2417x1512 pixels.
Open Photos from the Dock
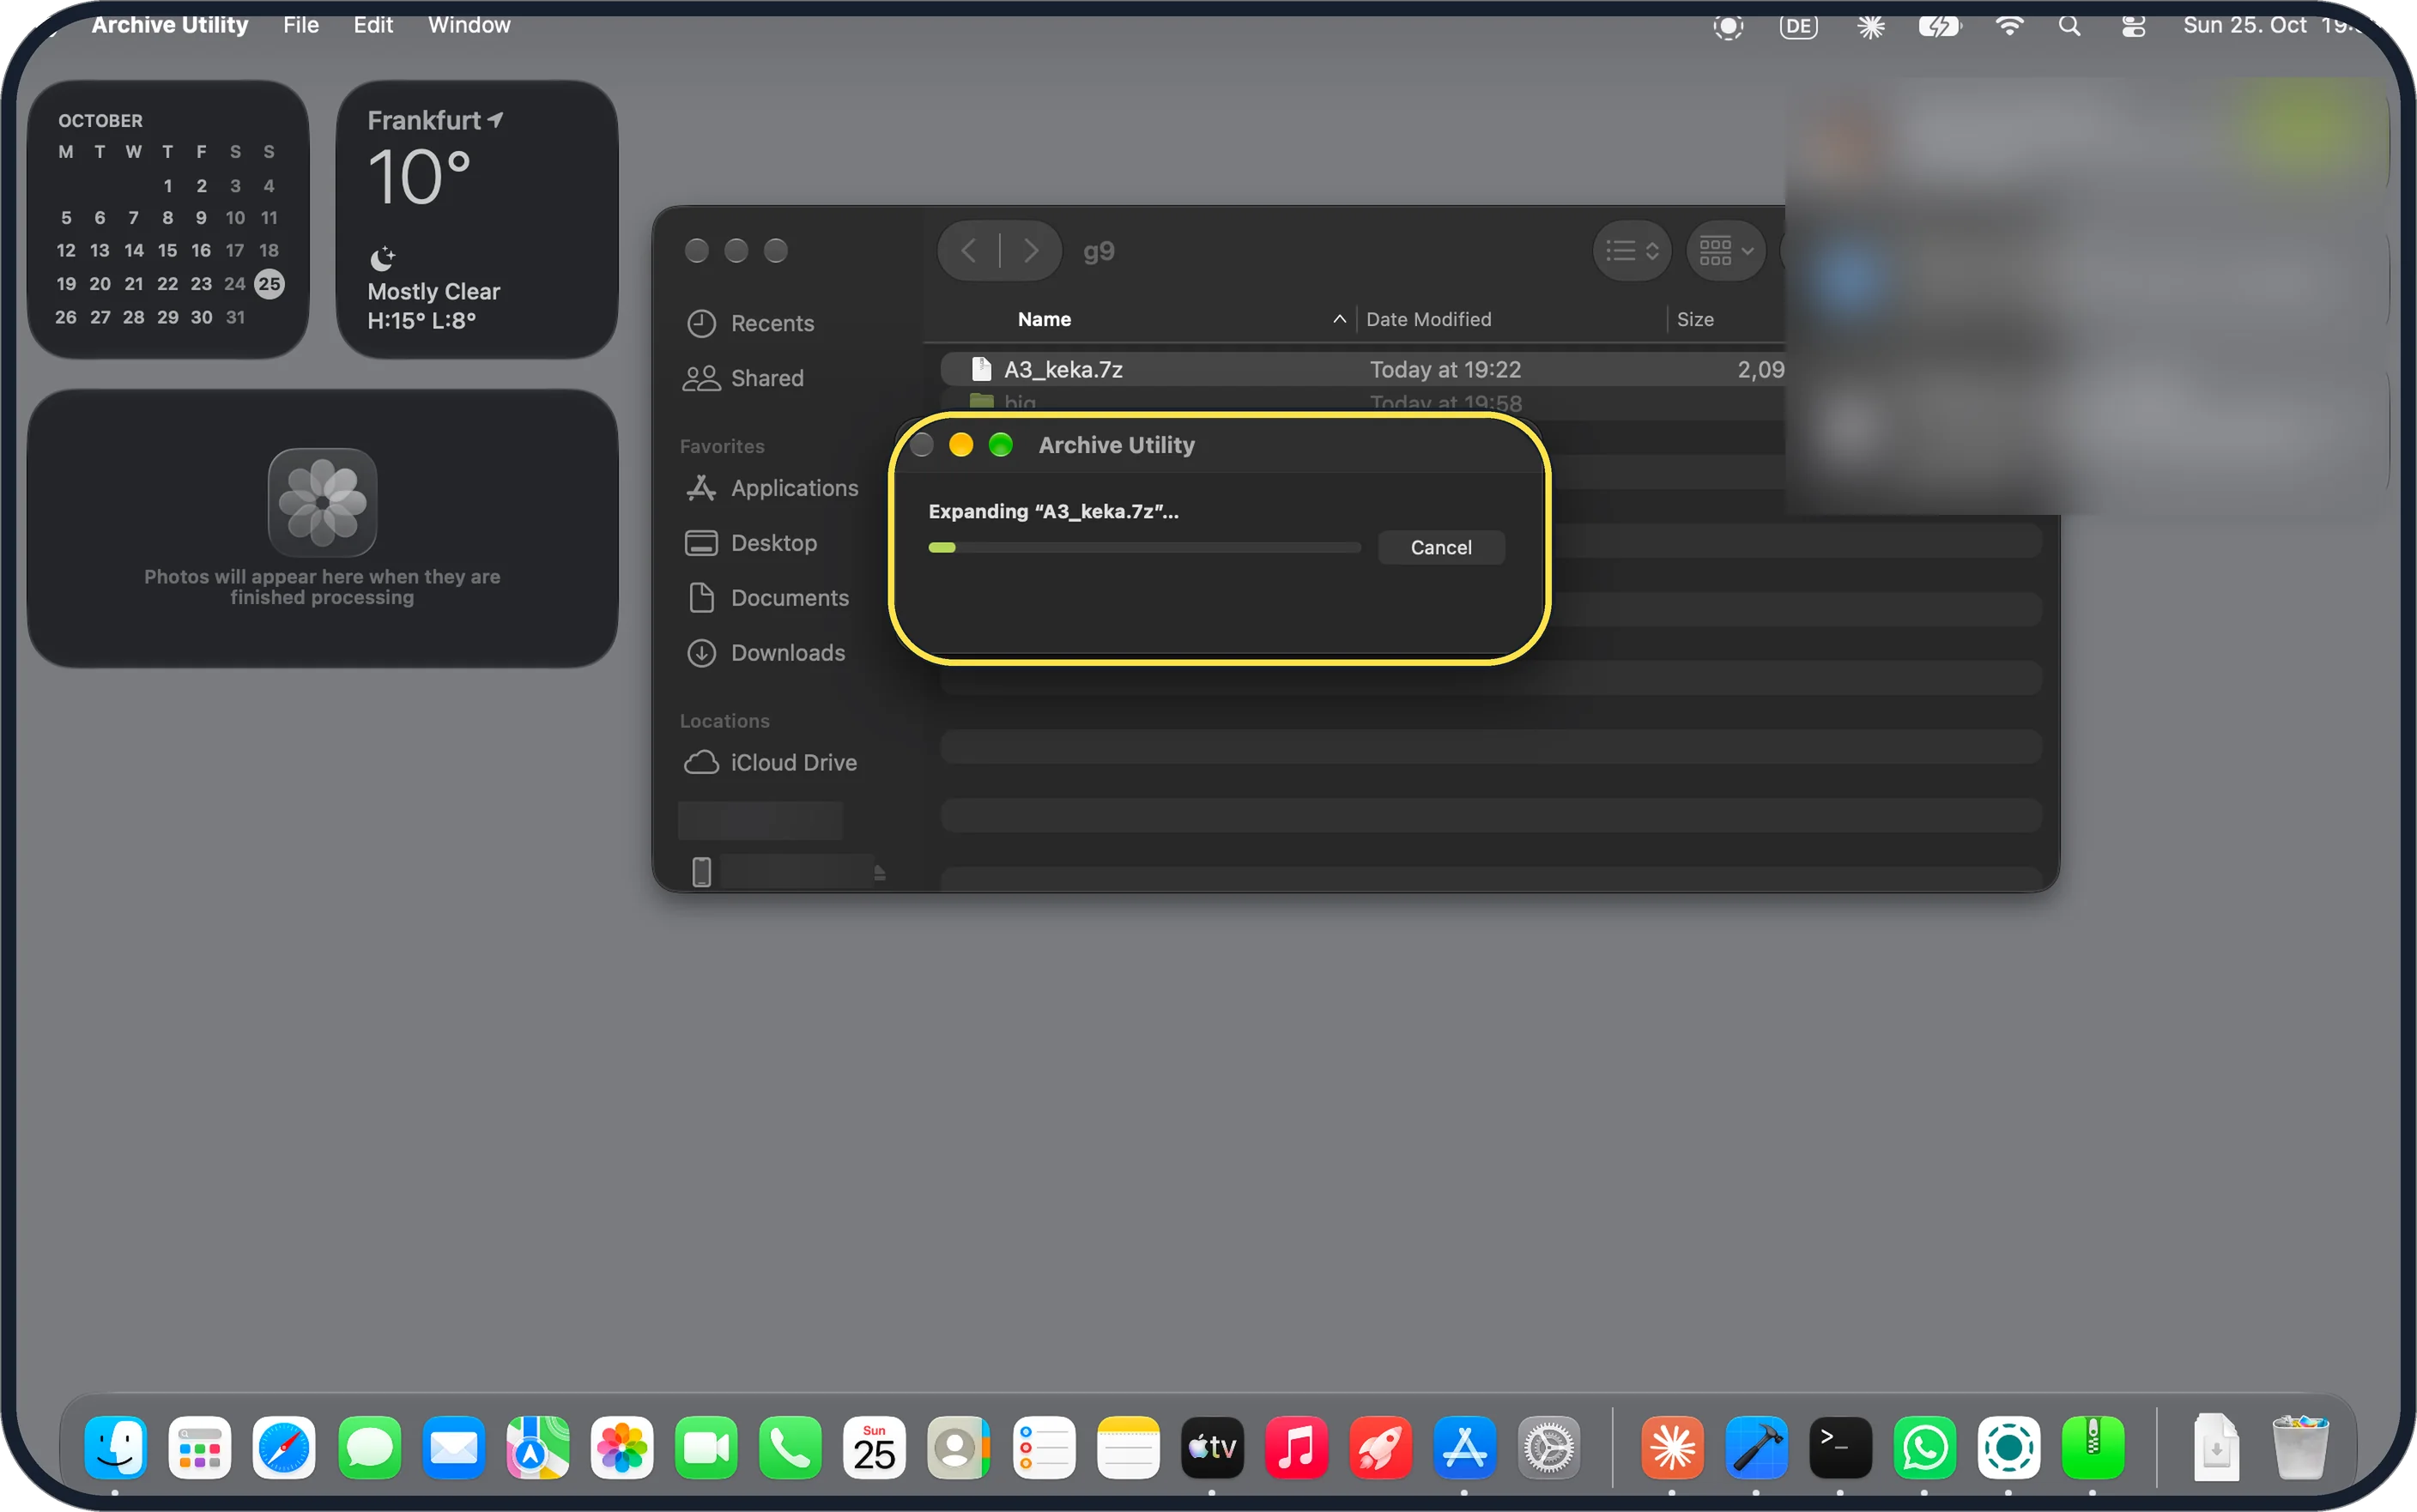click(621, 1447)
